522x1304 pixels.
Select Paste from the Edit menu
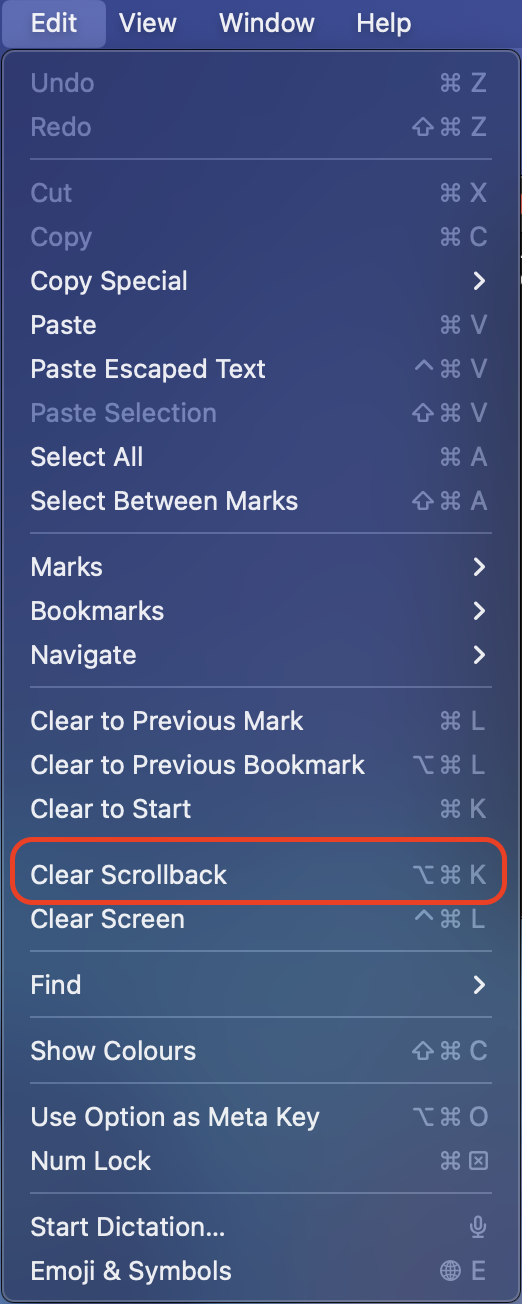click(x=259, y=325)
